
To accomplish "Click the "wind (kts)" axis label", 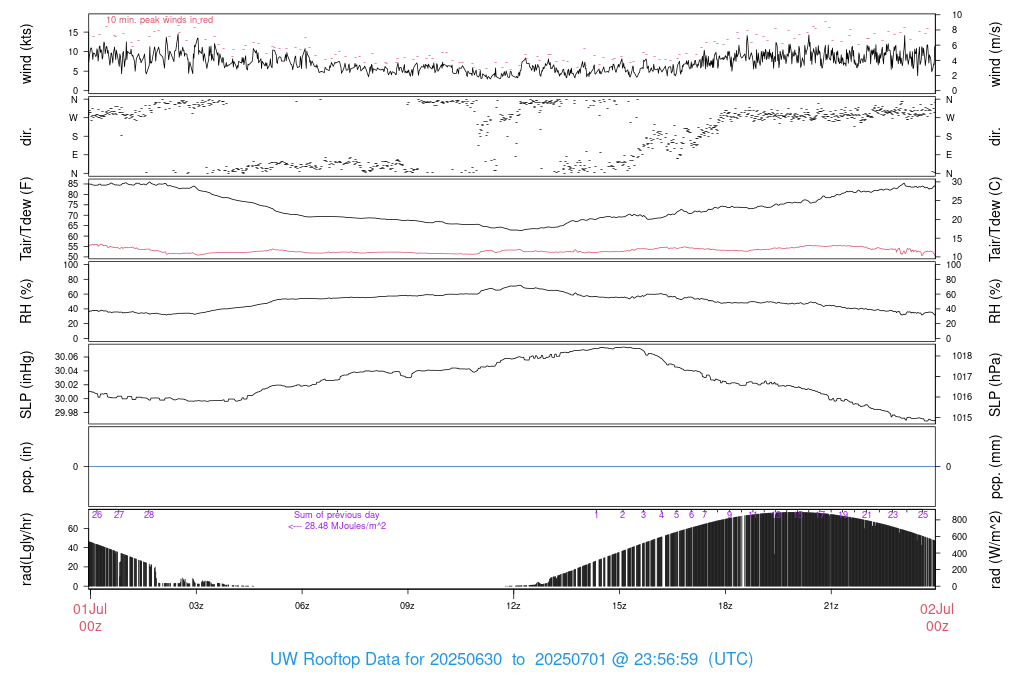I will pos(26,54).
